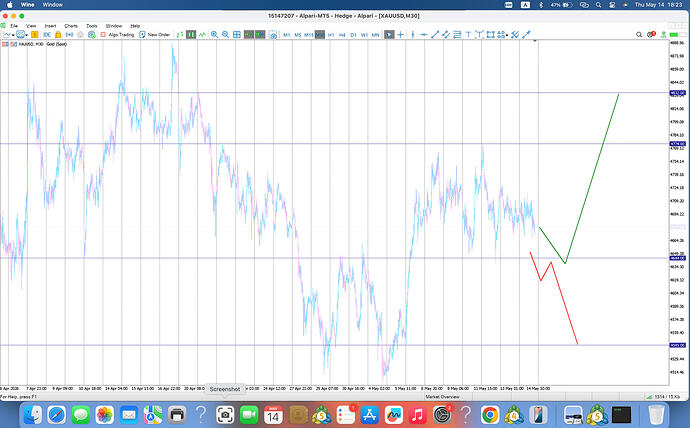Draw a horizontal line on chart

[424, 34]
